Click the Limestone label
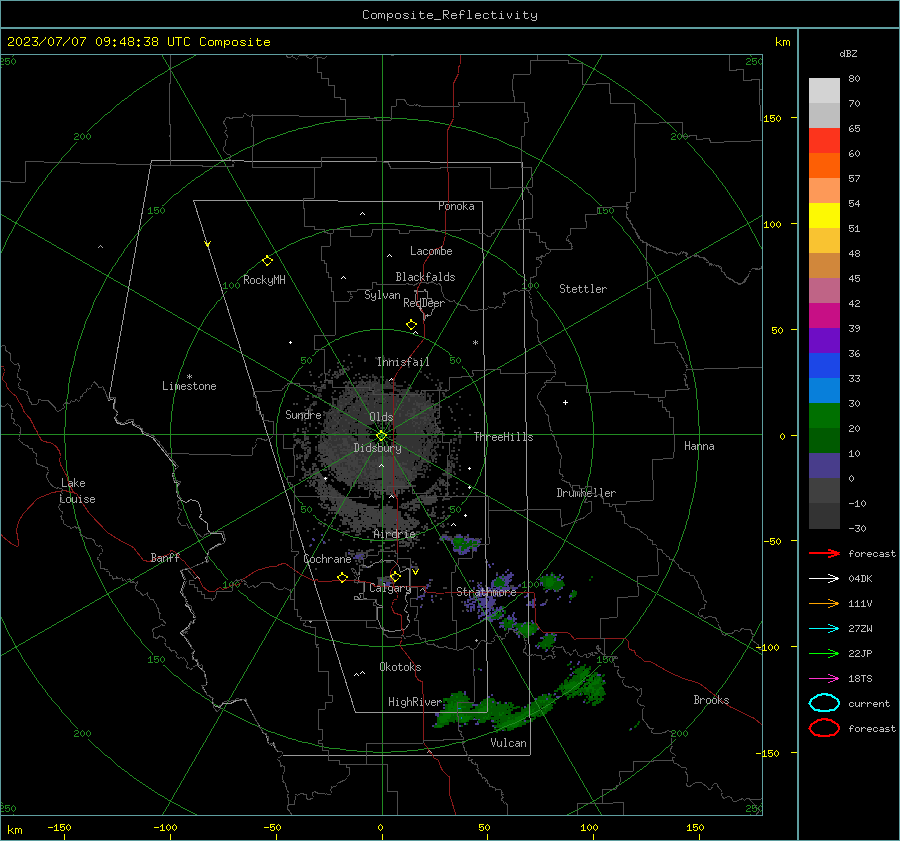 tap(189, 386)
